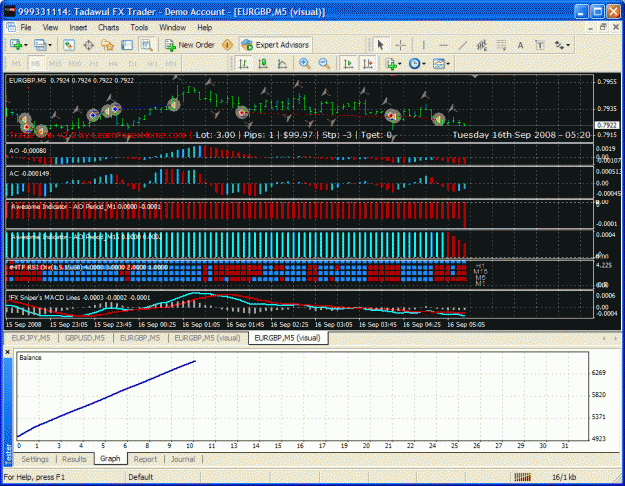Click the 'Balance' graph label

30,358
